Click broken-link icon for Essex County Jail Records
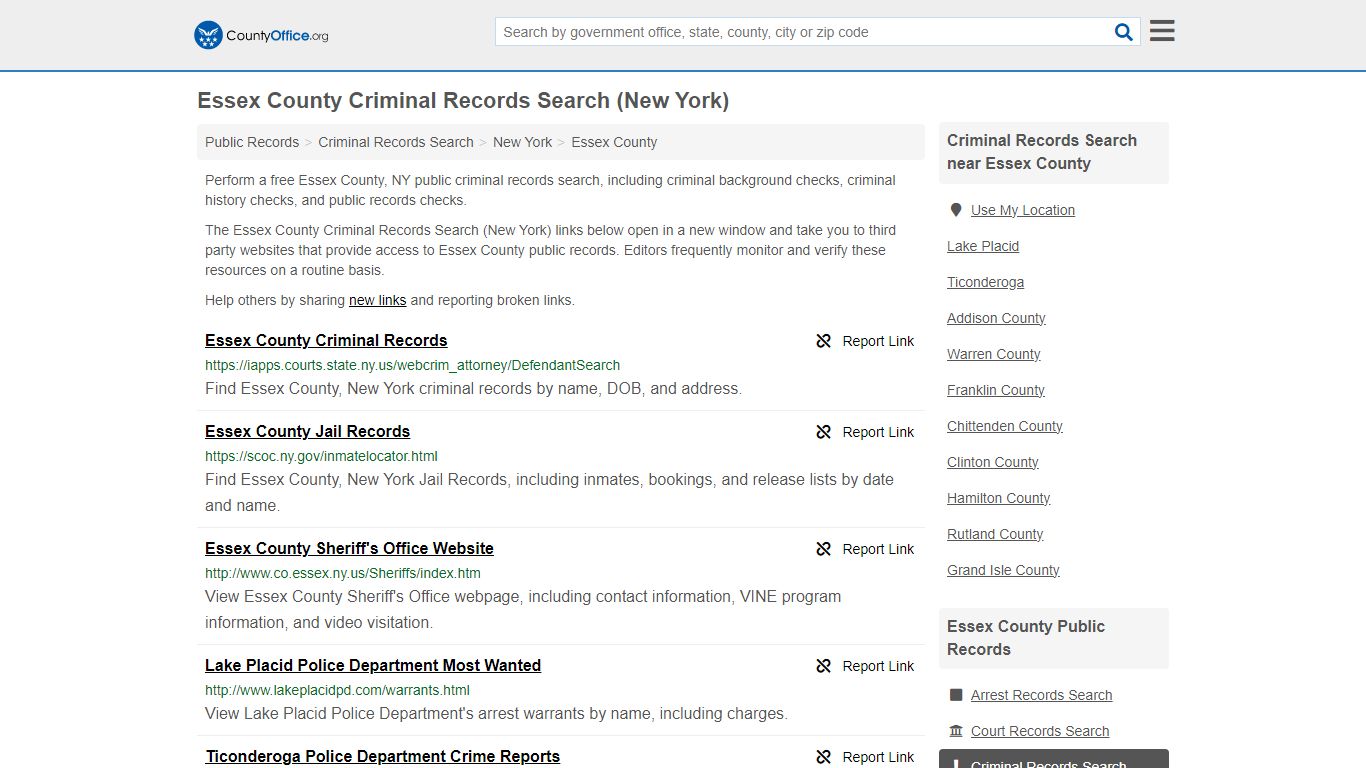1366x768 pixels. (824, 432)
